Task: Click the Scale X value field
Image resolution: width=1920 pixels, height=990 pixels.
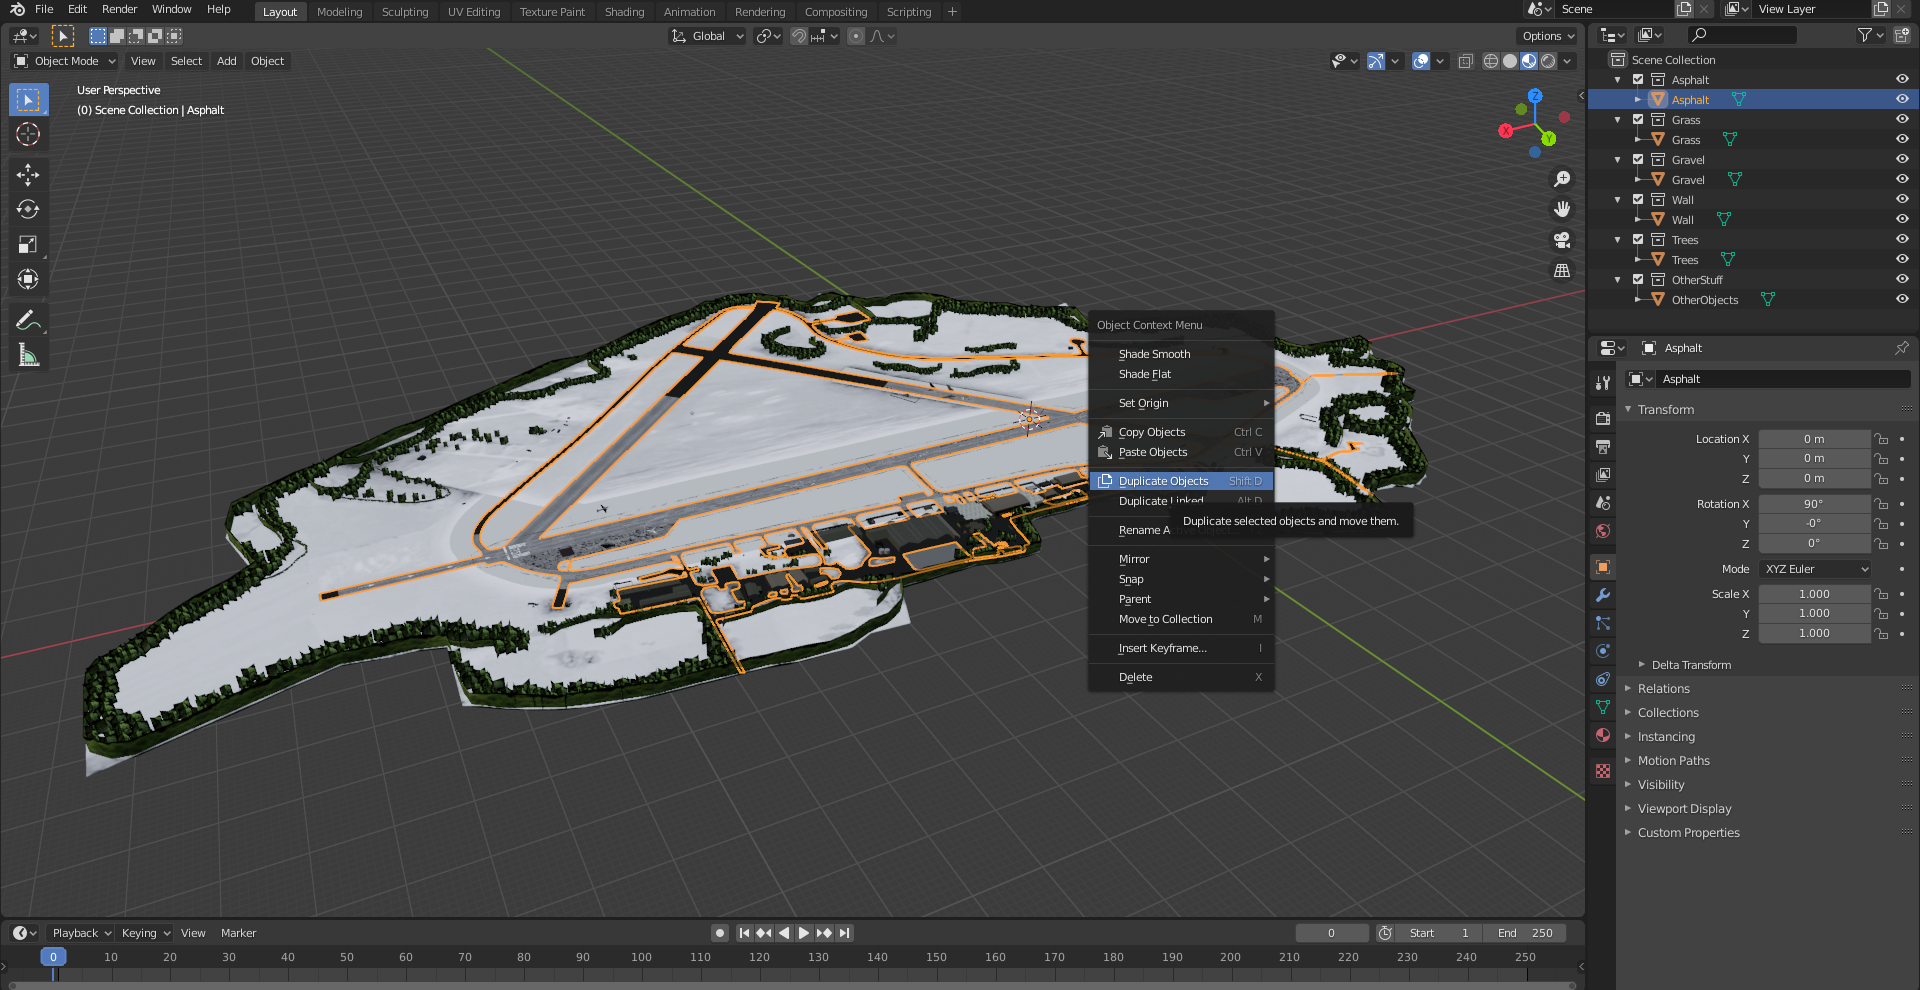Action: [1813, 594]
